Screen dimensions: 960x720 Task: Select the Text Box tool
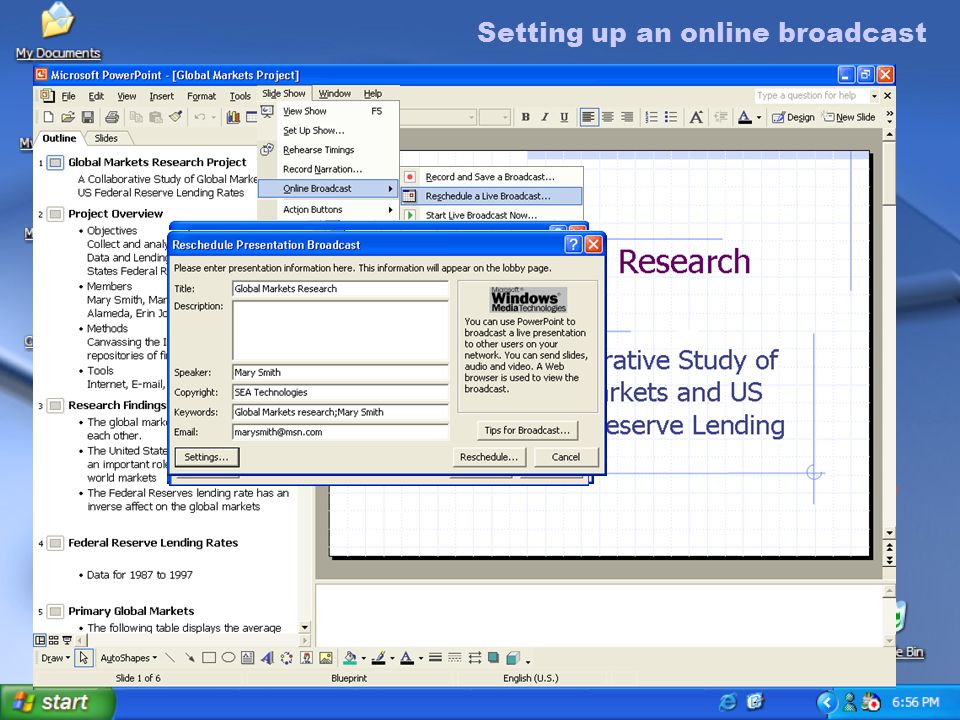pos(247,658)
